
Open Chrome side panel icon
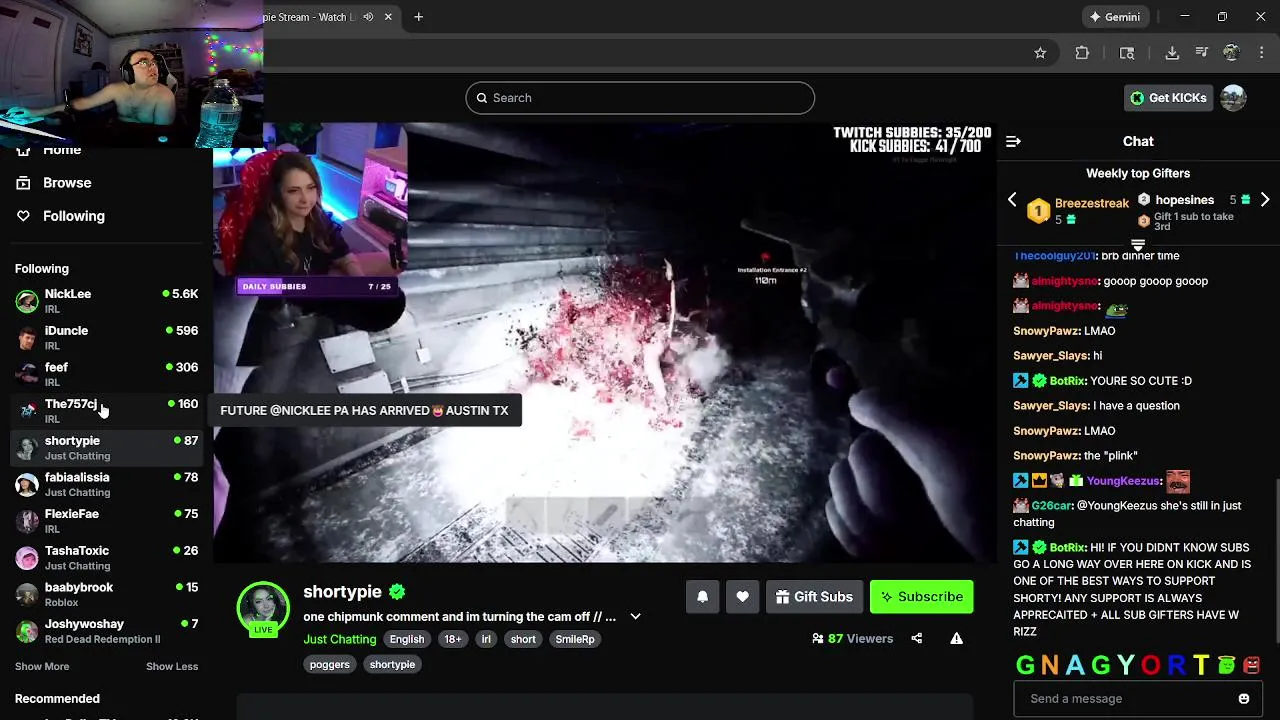click(x=1127, y=53)
